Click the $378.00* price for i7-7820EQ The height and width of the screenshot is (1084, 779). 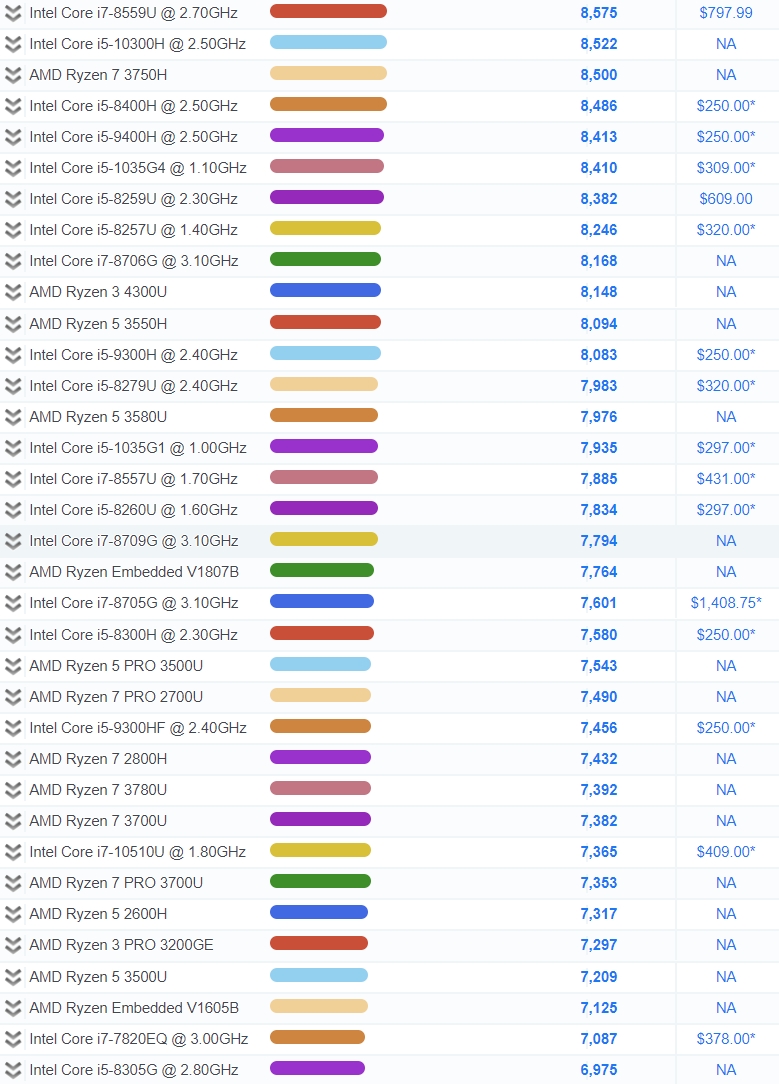pos(726,1039)
